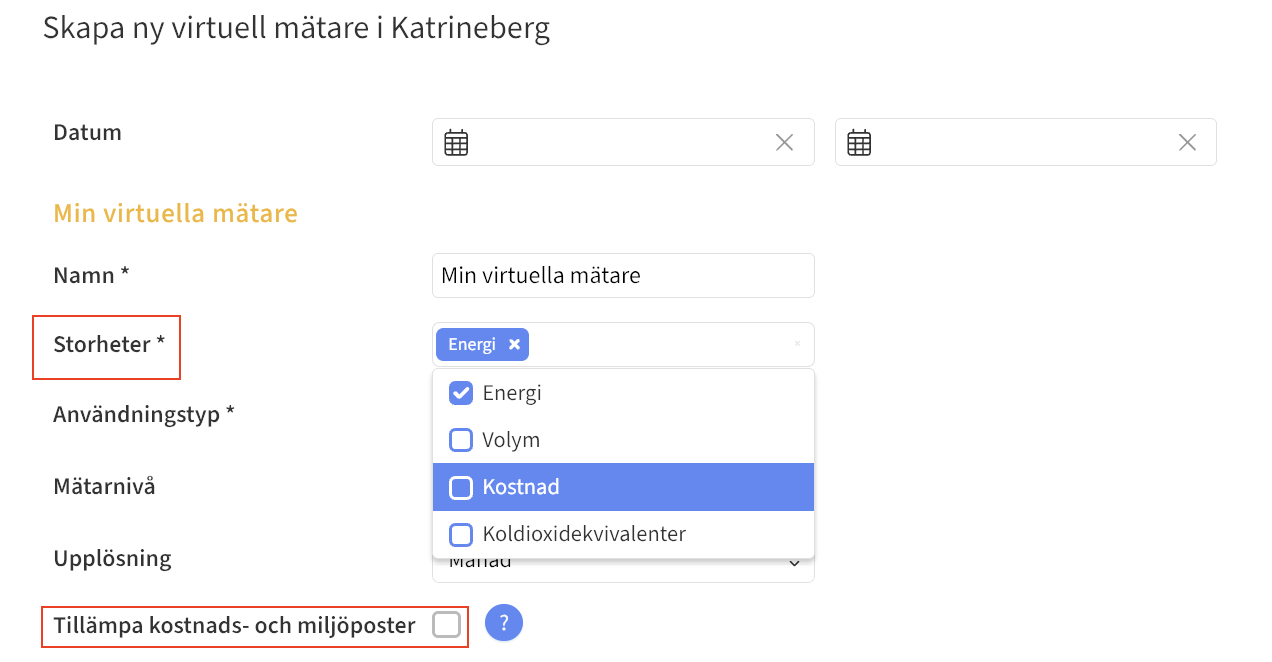Clear the second date field with X
Screen dimensions: 1272x662
click(1187, 143)
